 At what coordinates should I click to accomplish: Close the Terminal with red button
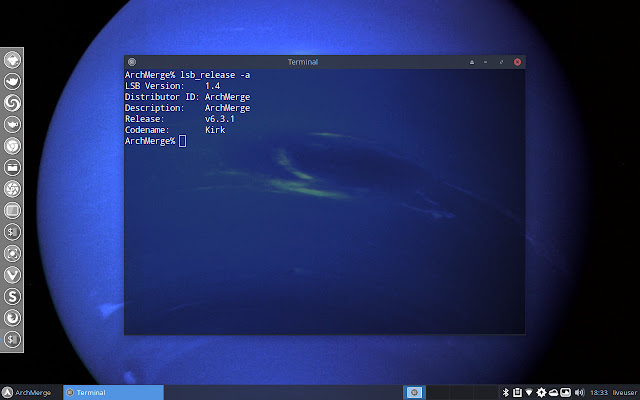click(x=517, y=62)
